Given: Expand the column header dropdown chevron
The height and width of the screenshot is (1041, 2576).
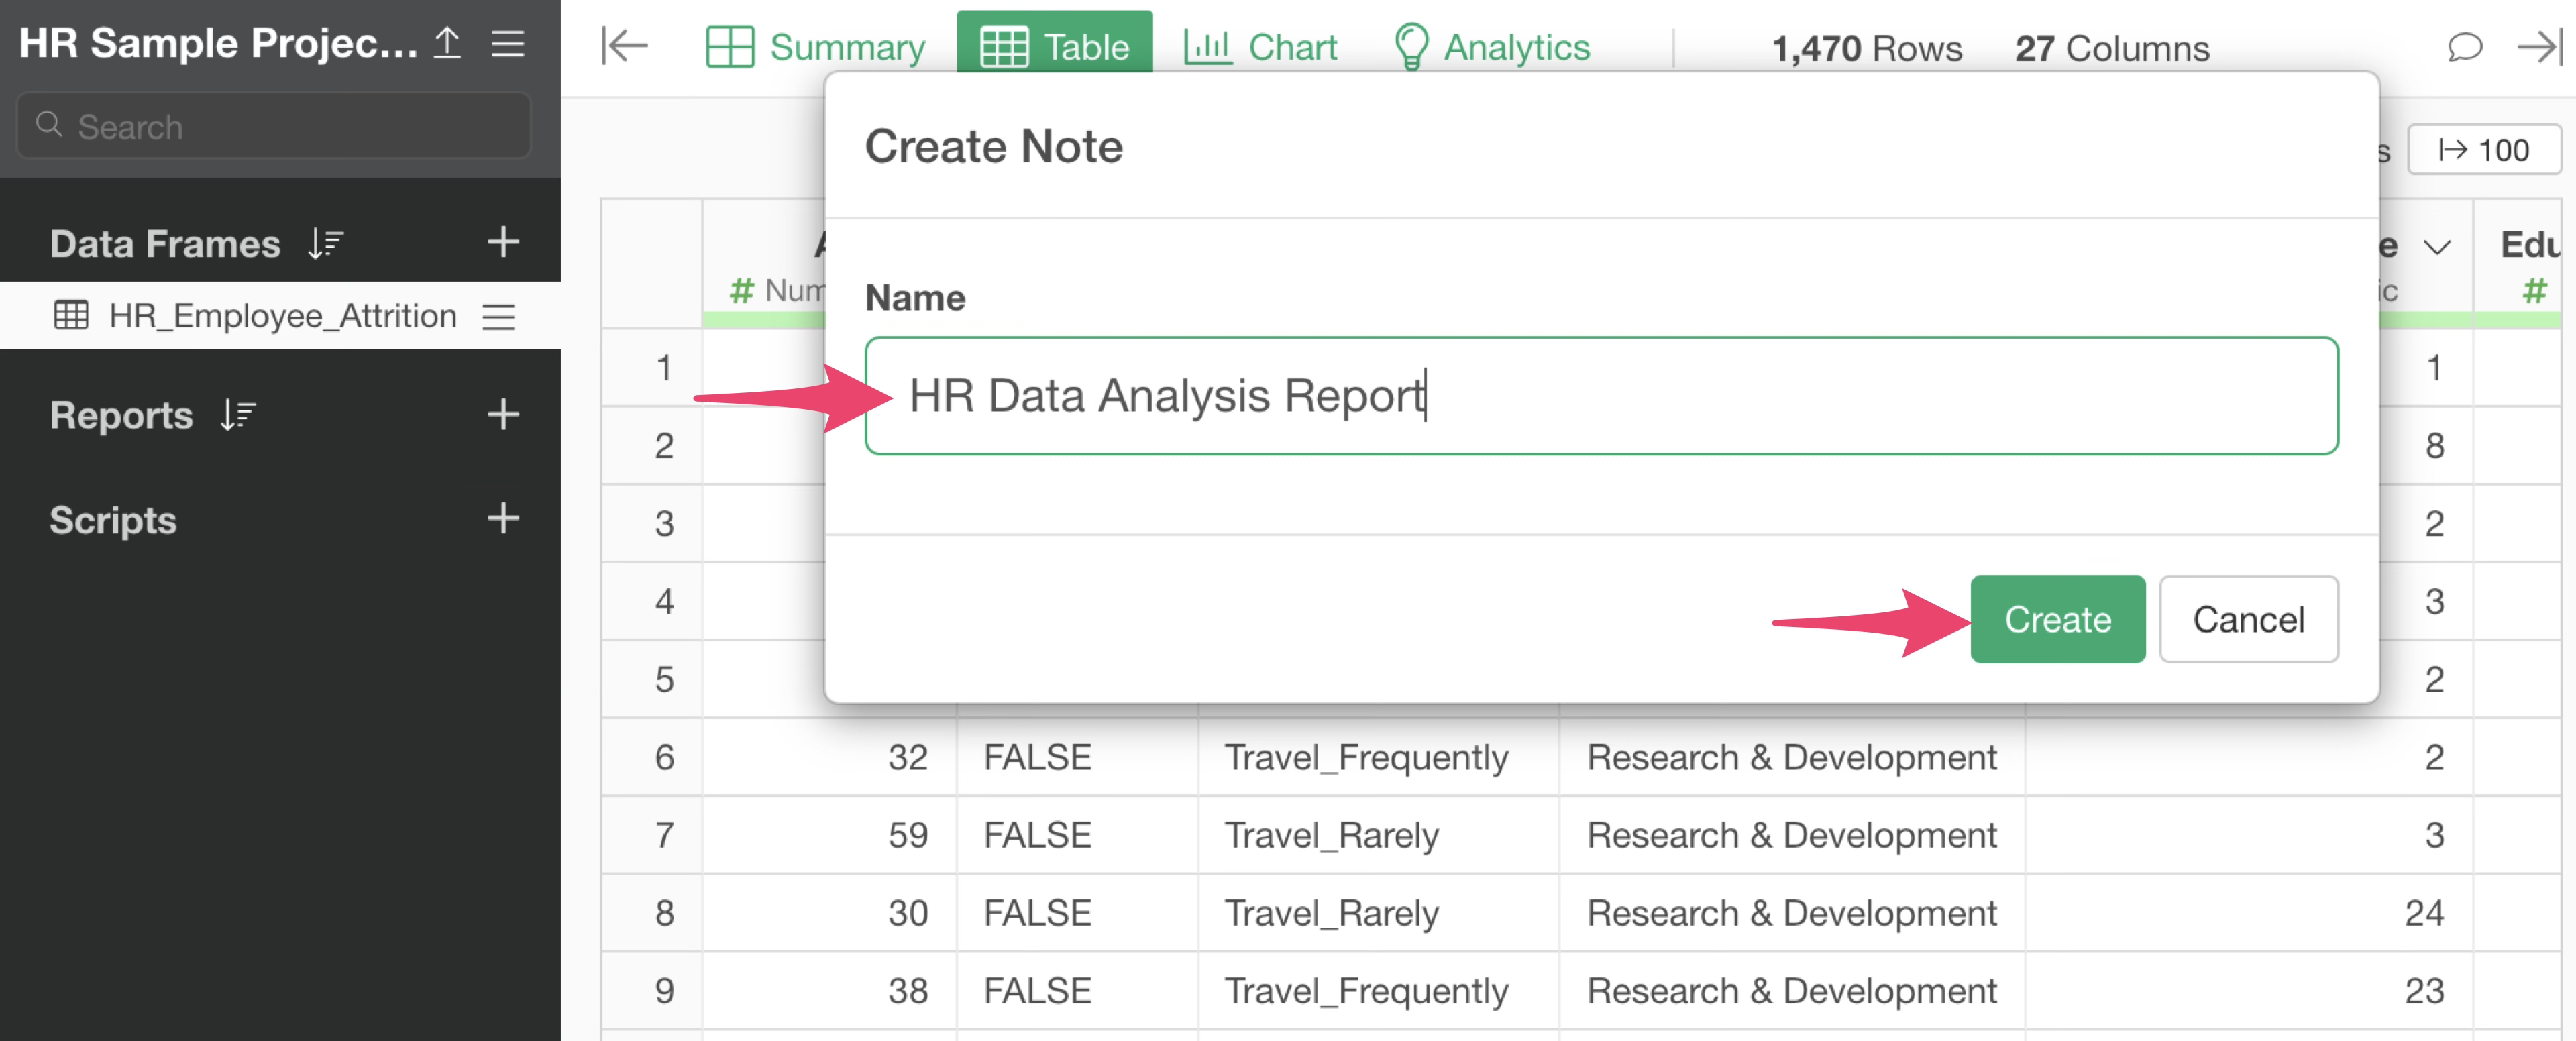Looking at the screenshot, I should point(2438,247).
